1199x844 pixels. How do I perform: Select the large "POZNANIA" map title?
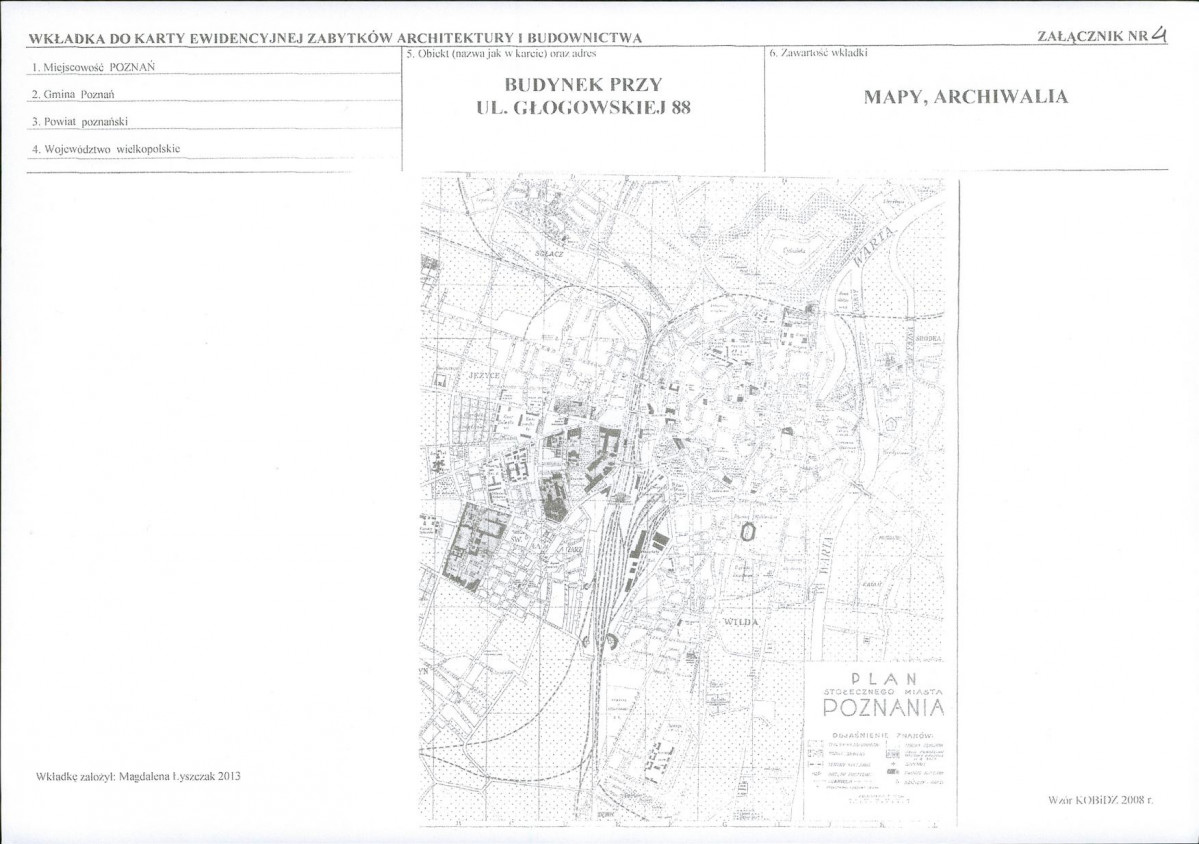click(884, 708)
